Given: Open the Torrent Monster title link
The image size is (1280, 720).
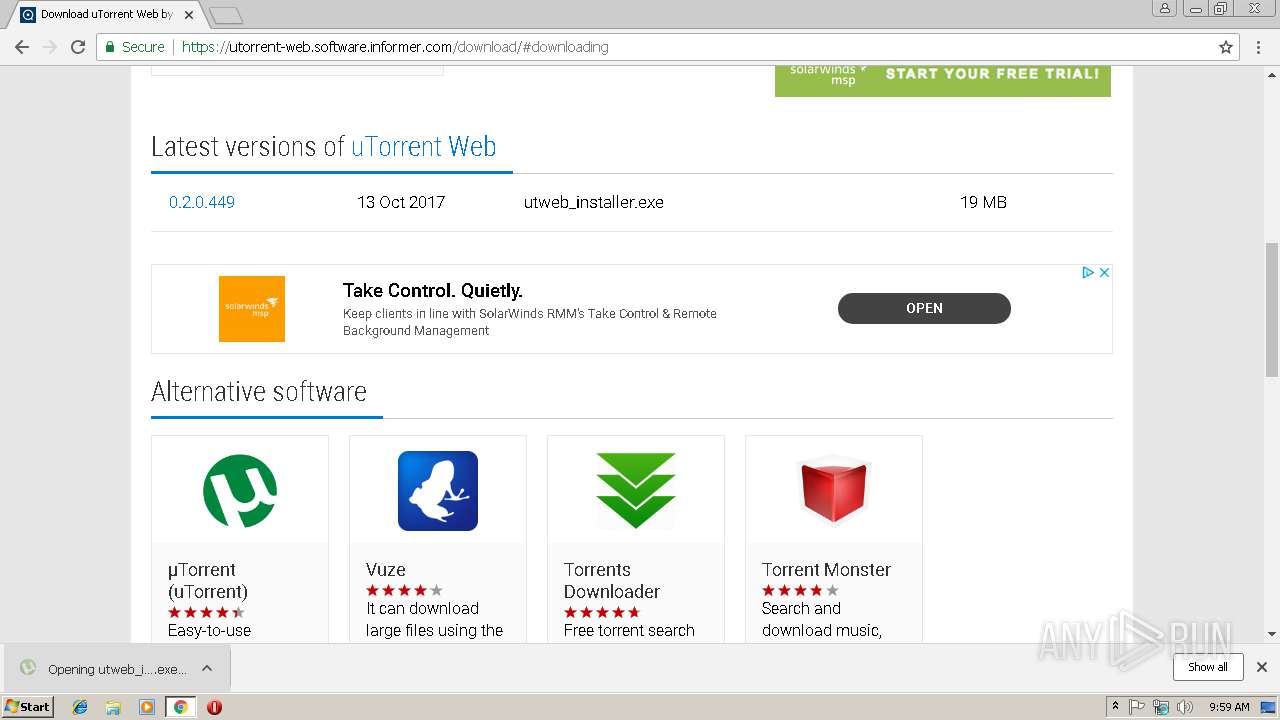Looking at the screenshot, I should click(x=826, y=570).
